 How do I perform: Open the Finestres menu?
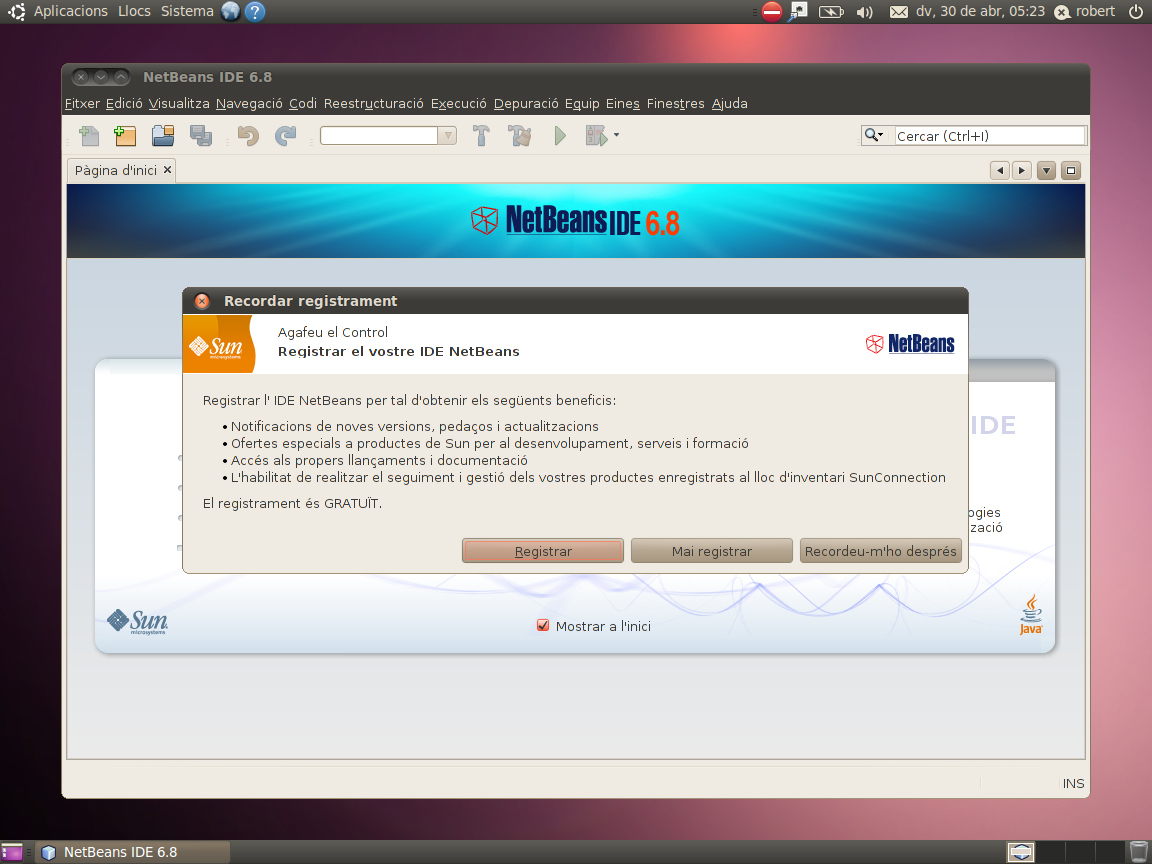point(675,104)
